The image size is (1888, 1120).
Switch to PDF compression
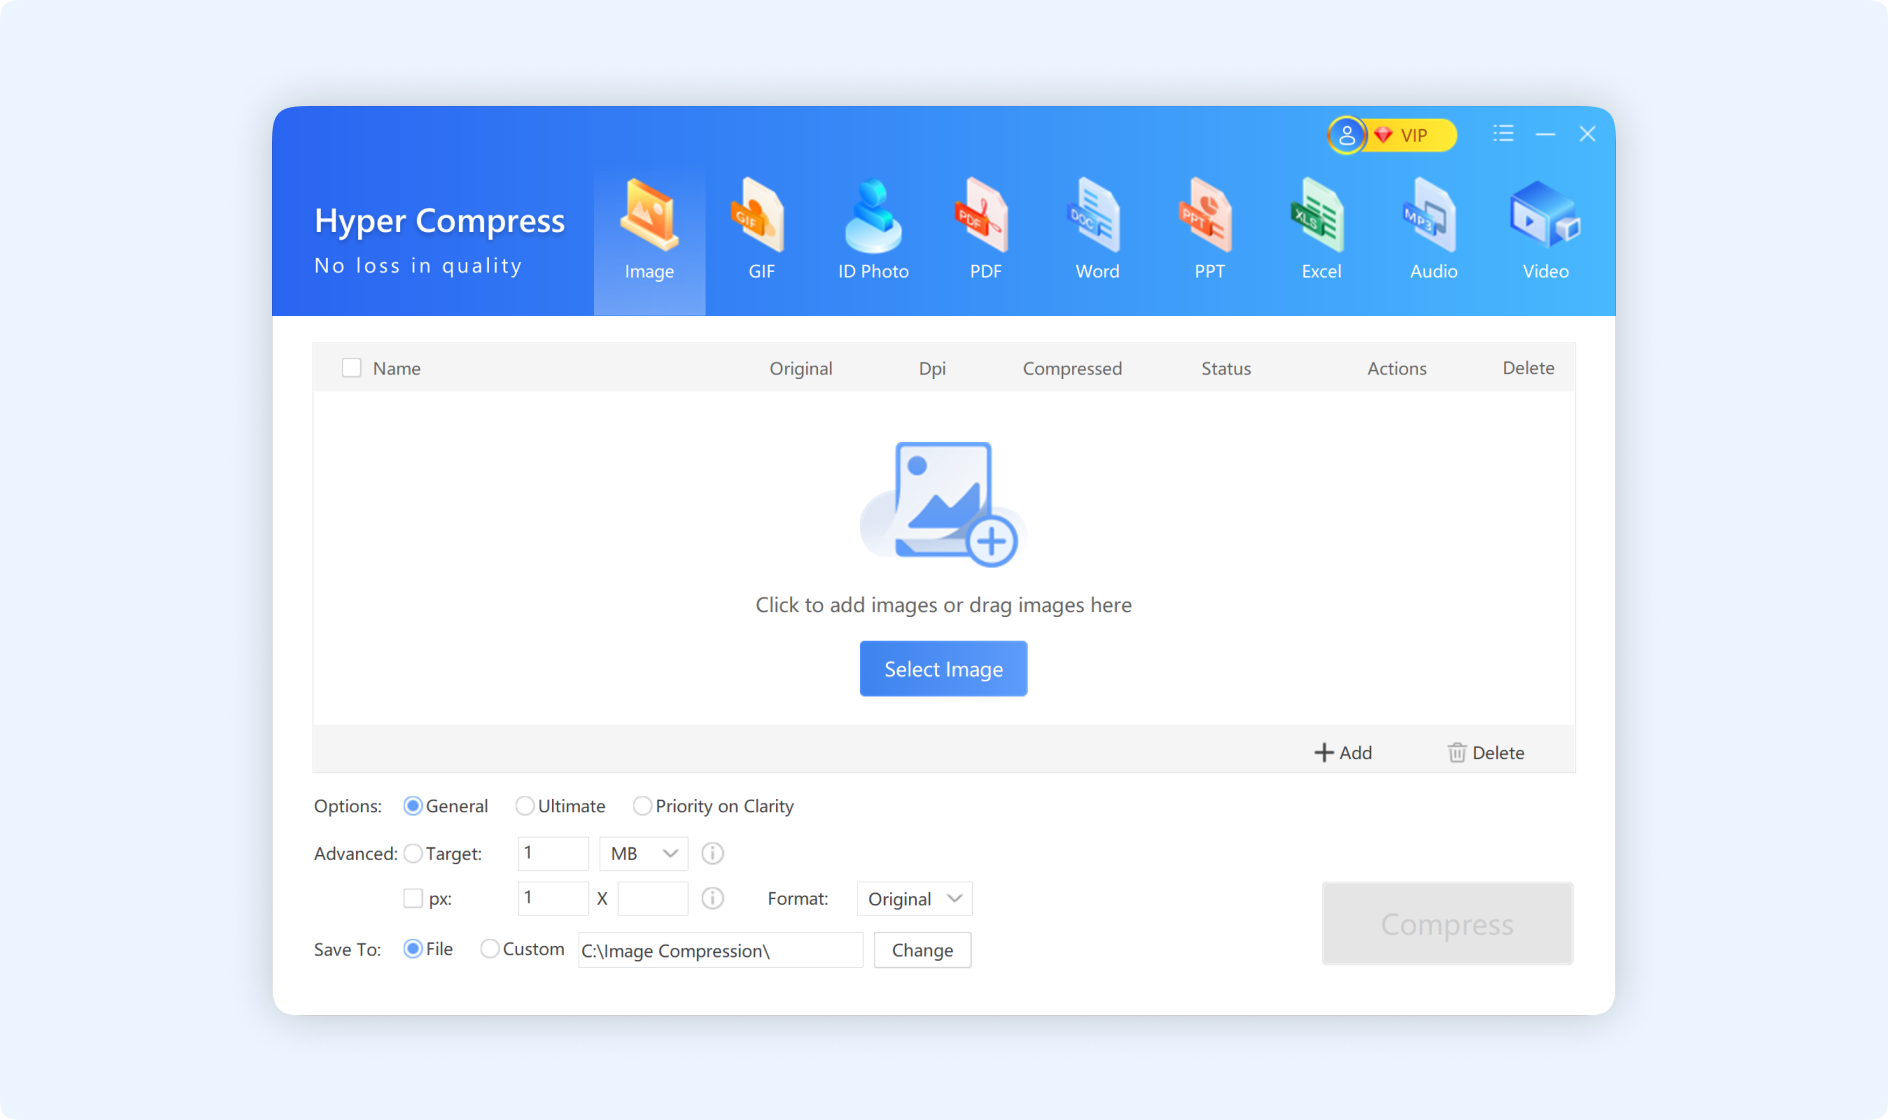985,232
